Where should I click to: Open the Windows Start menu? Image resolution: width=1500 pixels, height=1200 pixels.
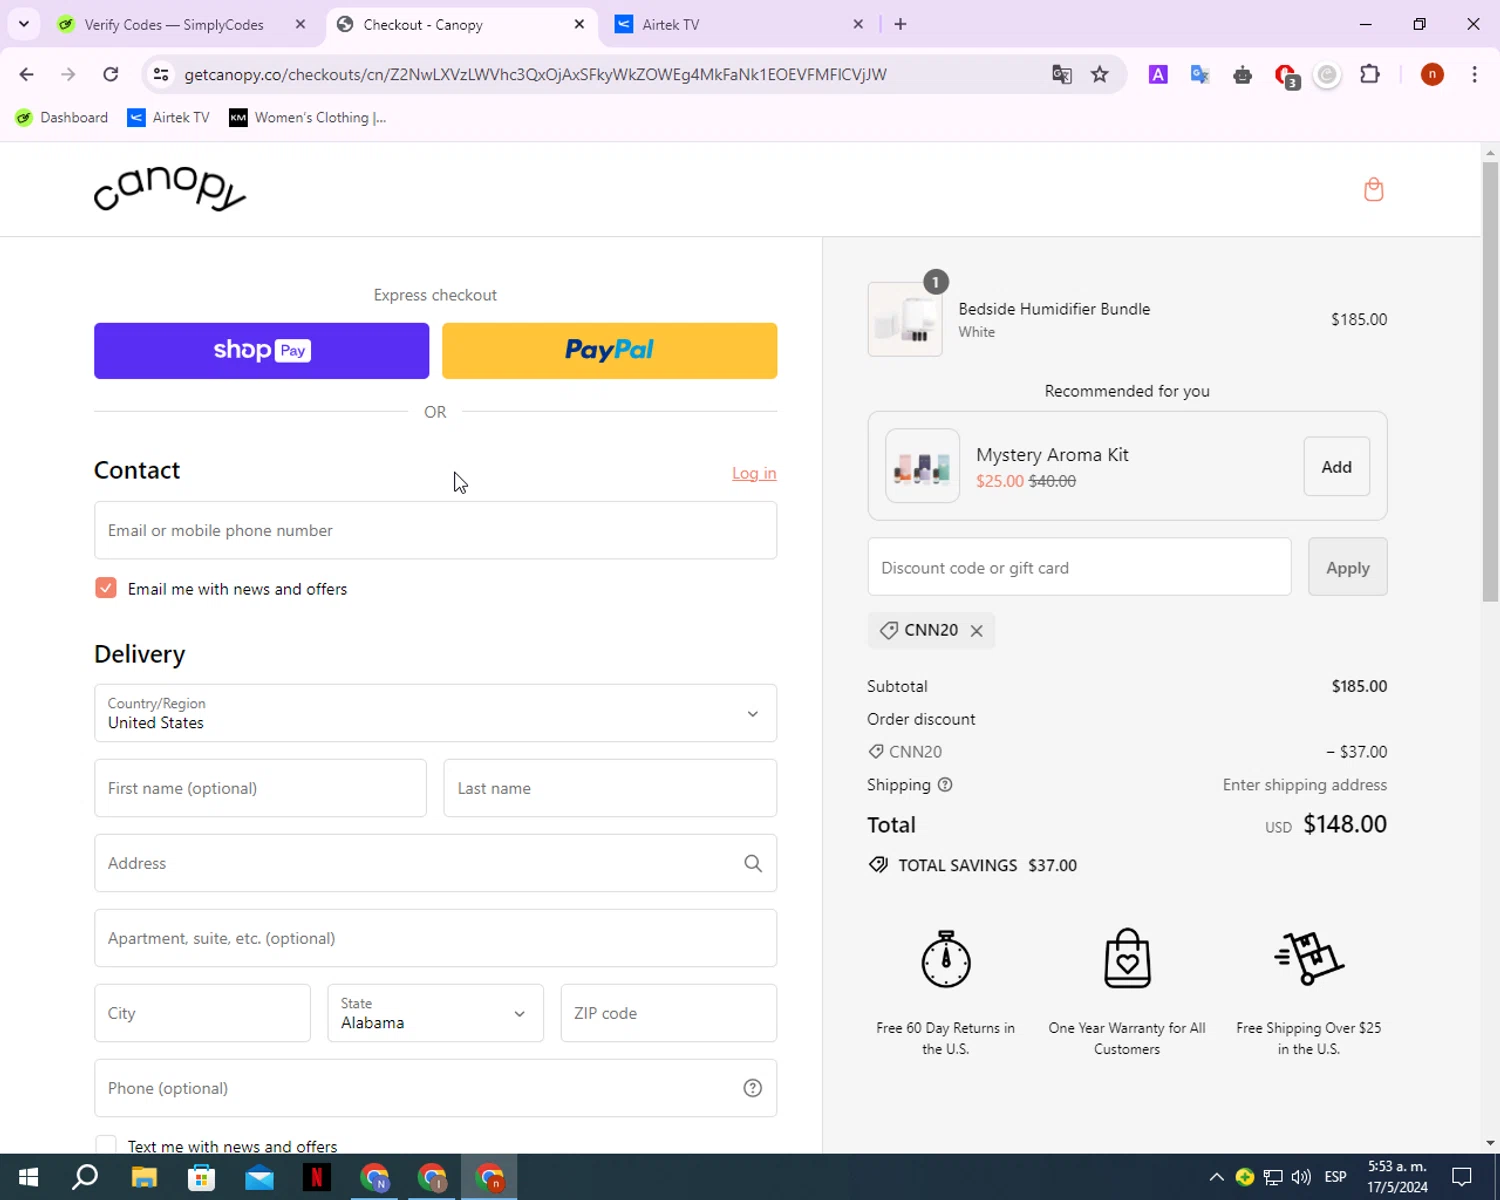click(x=28, y=1177)
